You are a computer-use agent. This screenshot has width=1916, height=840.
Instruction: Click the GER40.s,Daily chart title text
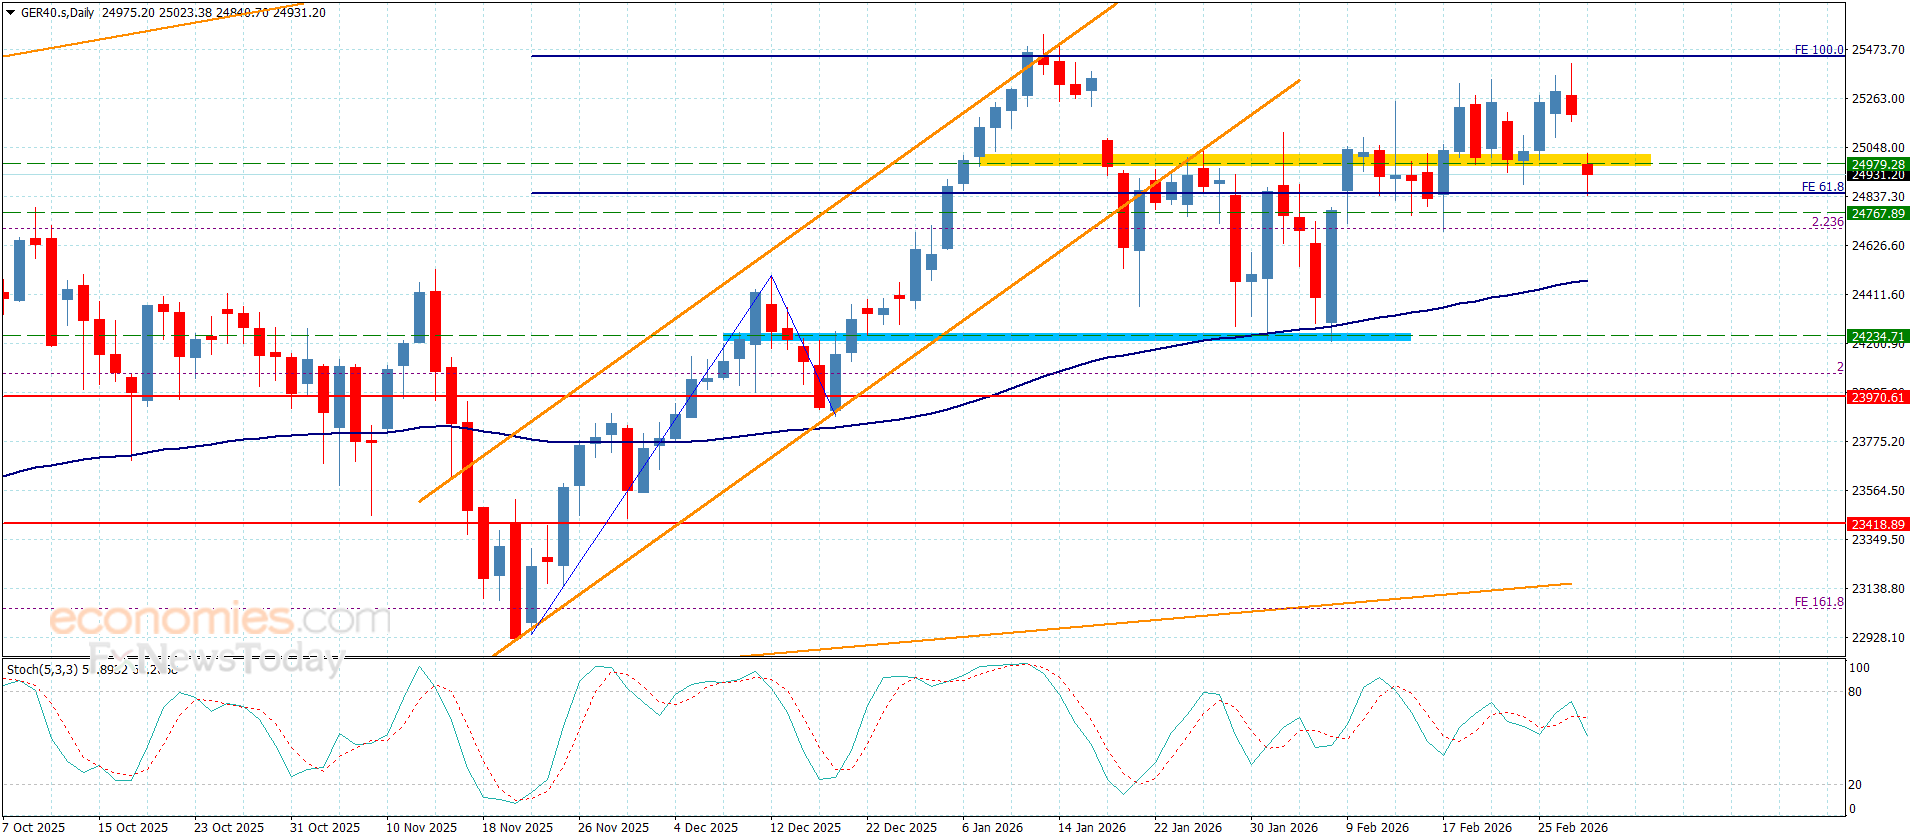click(x=57, y=13)
